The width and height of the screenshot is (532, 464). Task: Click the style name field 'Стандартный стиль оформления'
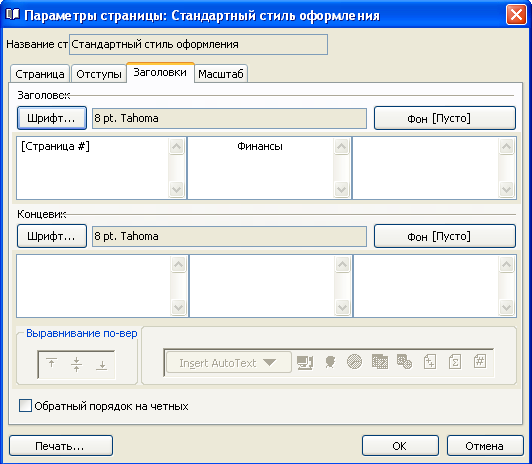[x=198, y=44]
